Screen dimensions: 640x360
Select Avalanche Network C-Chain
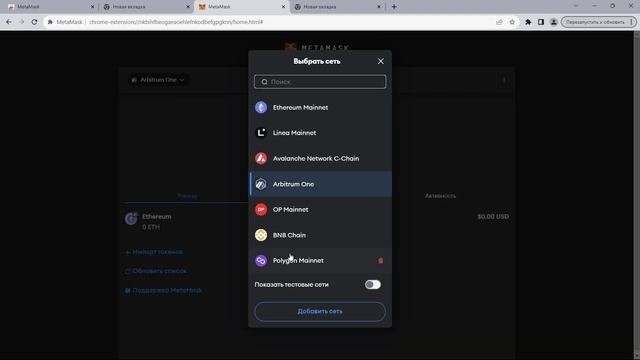click(x=320, y=158)
